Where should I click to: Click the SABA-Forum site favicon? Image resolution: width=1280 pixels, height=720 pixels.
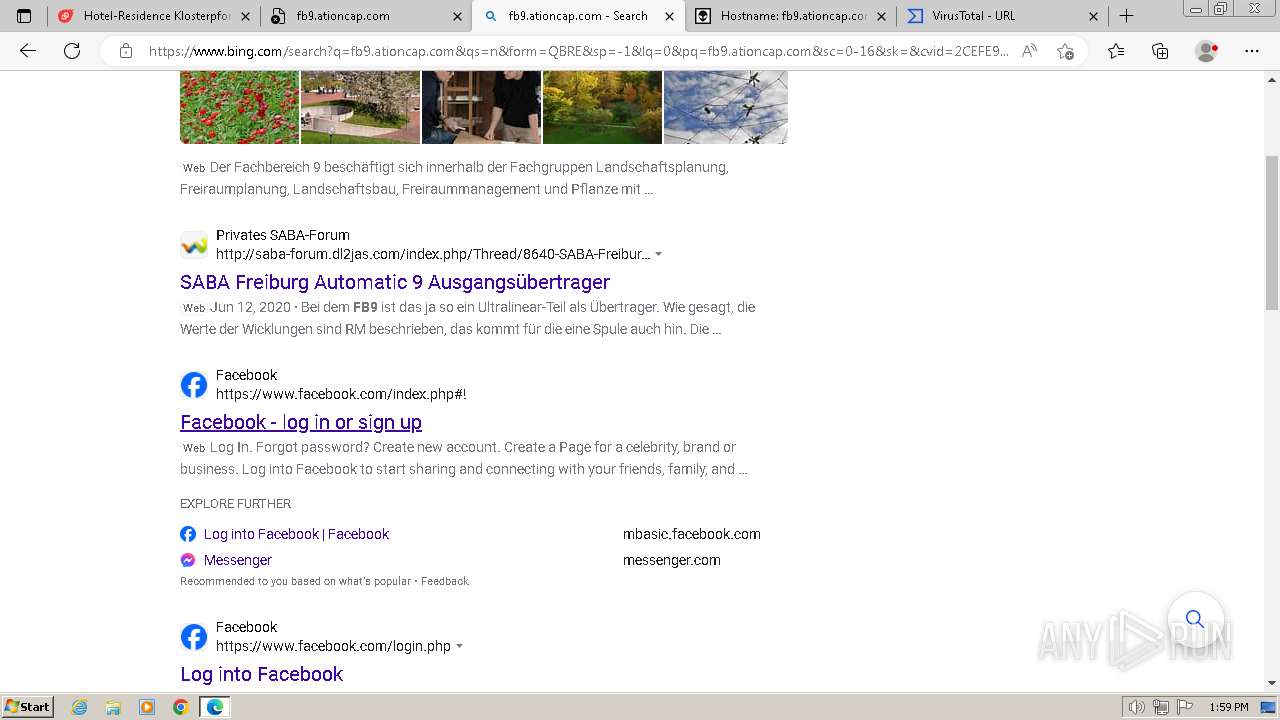click(194, 245)
